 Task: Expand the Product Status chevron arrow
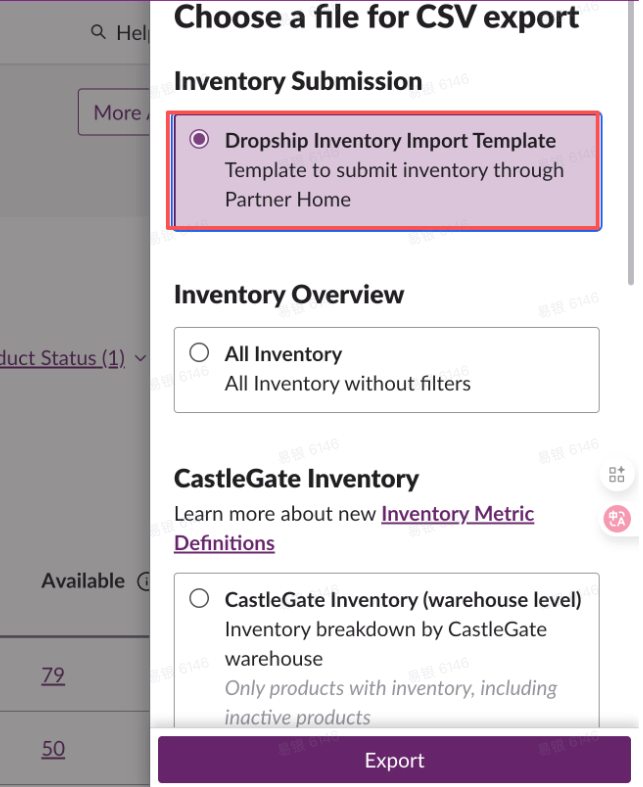coord(140,358)
